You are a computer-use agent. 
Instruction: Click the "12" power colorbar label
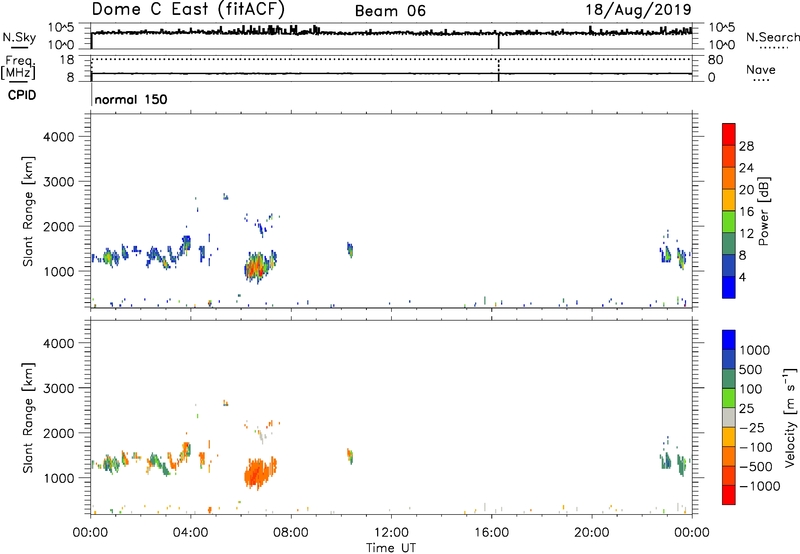(746, 234)
